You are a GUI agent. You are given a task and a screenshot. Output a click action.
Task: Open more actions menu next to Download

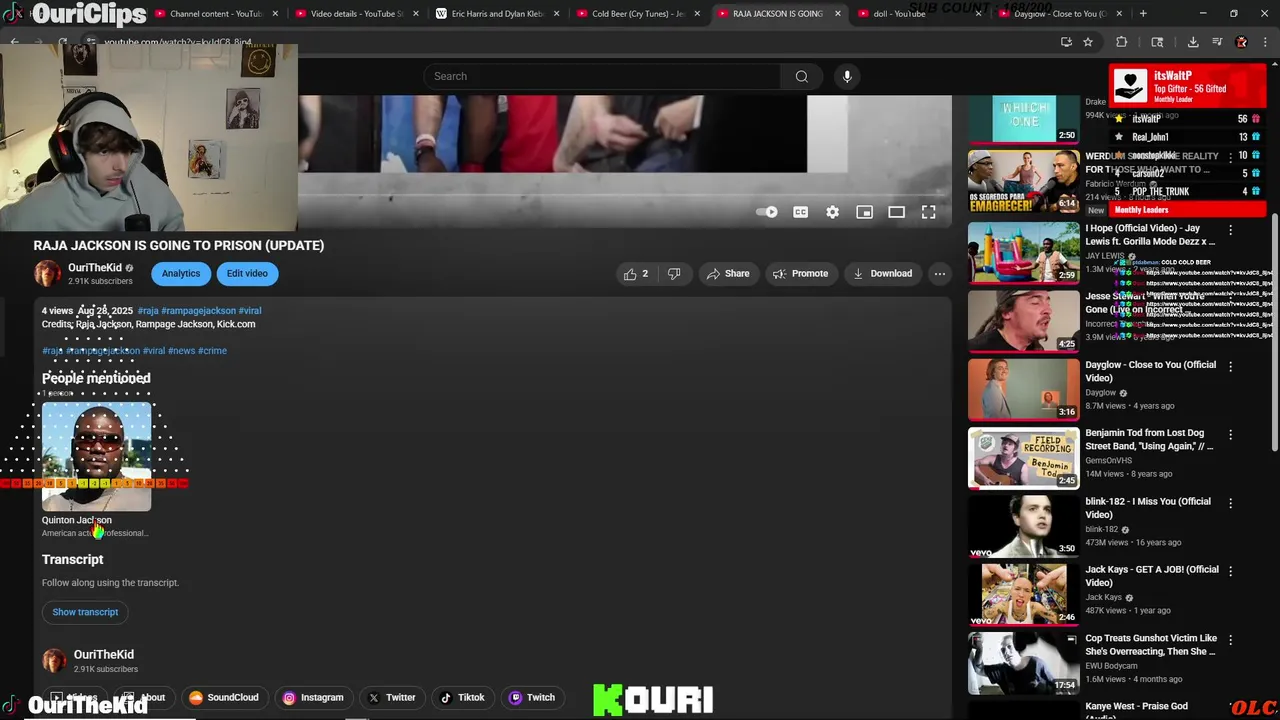tap(939, 273)
